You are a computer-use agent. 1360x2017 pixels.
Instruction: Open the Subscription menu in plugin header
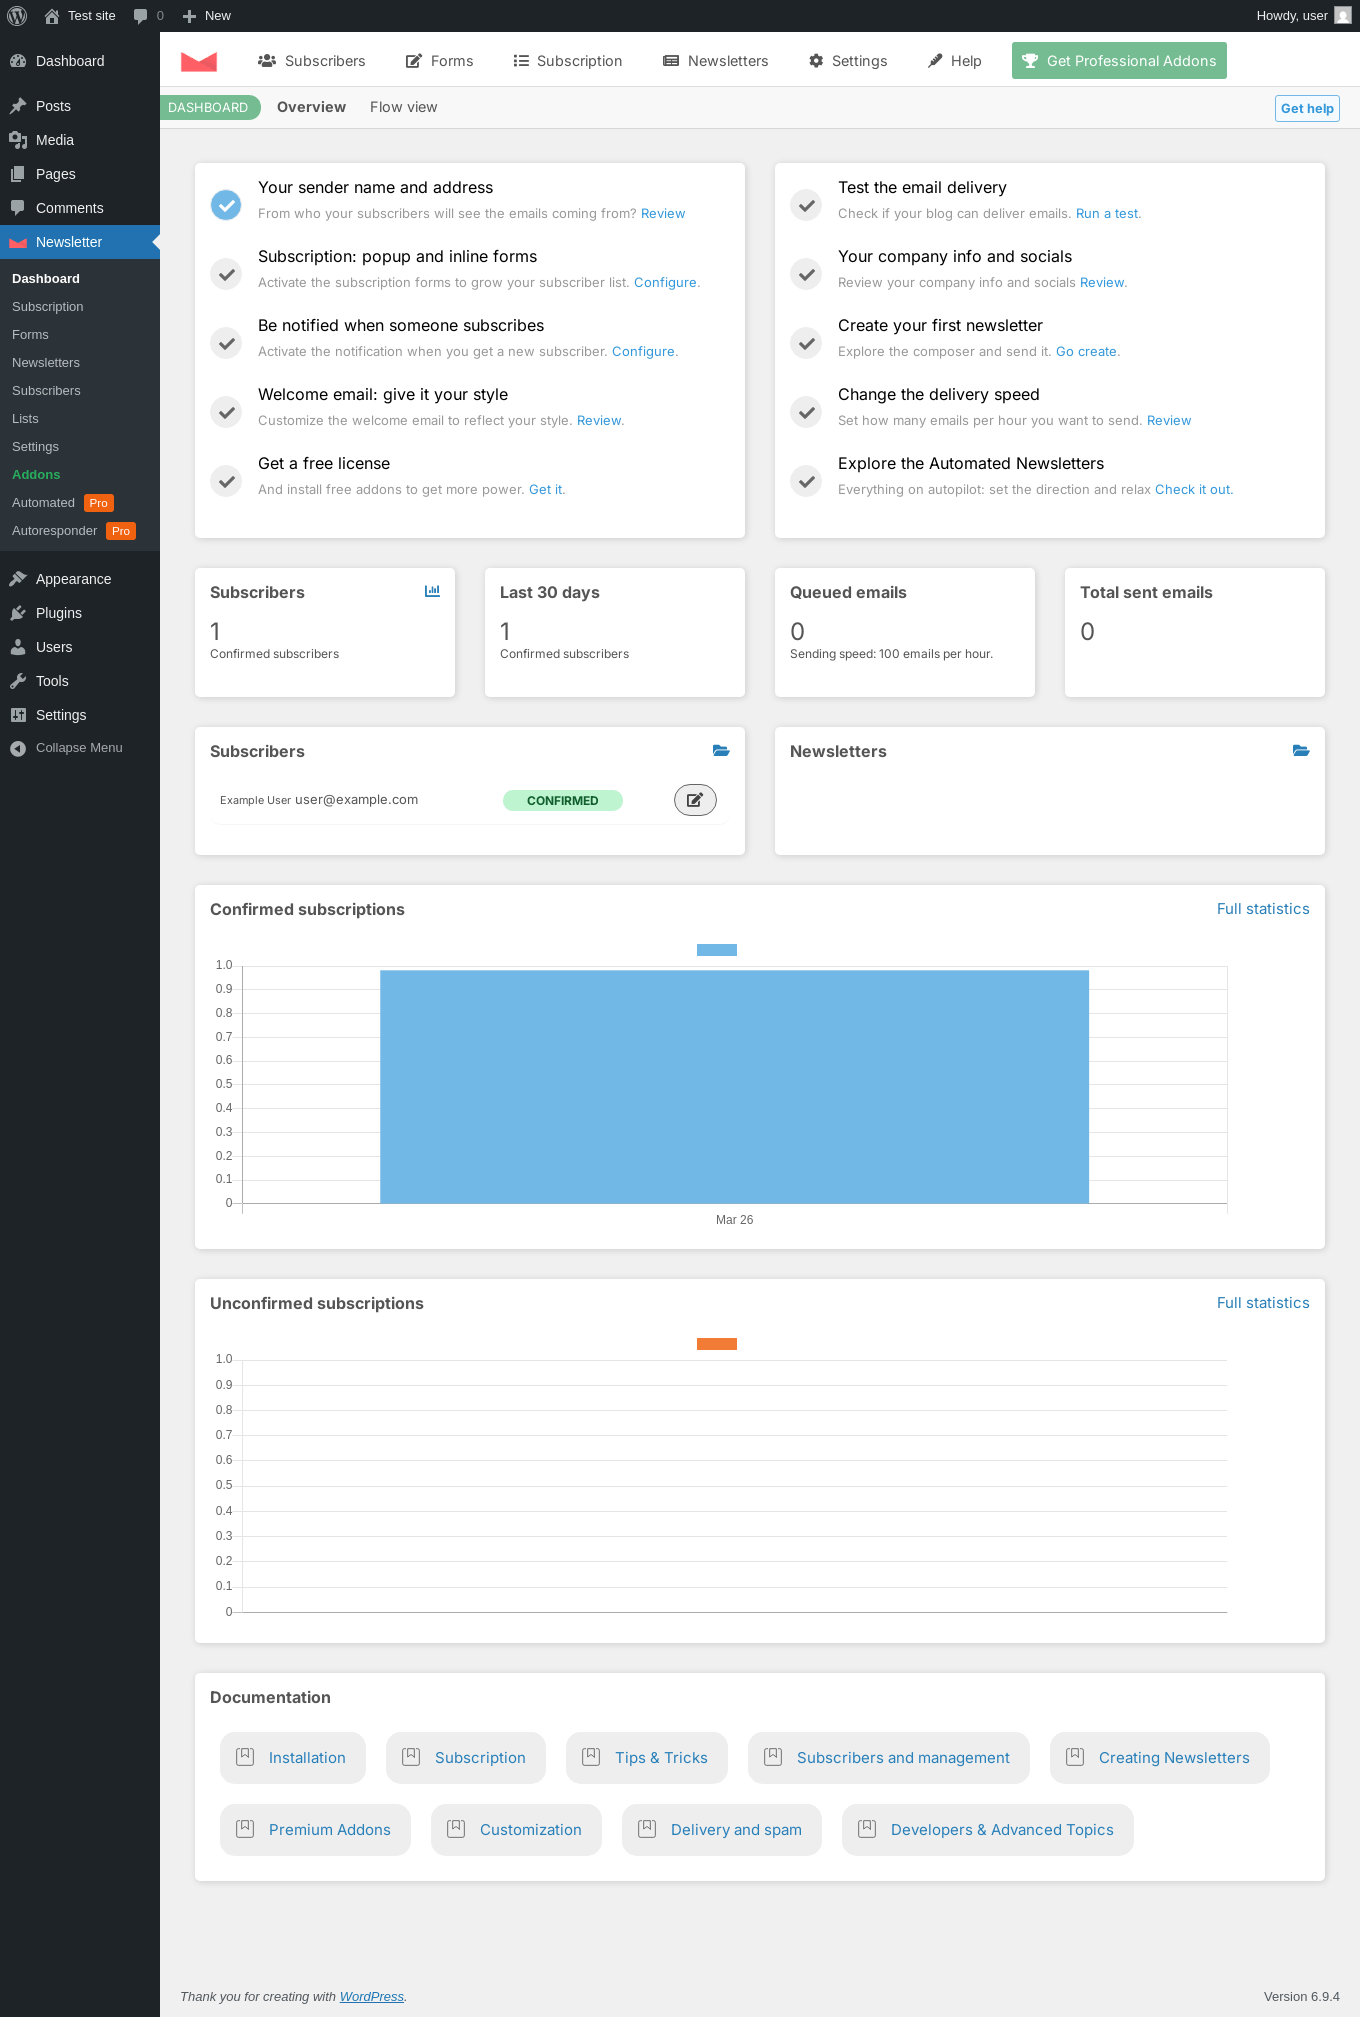pos(568,61)
